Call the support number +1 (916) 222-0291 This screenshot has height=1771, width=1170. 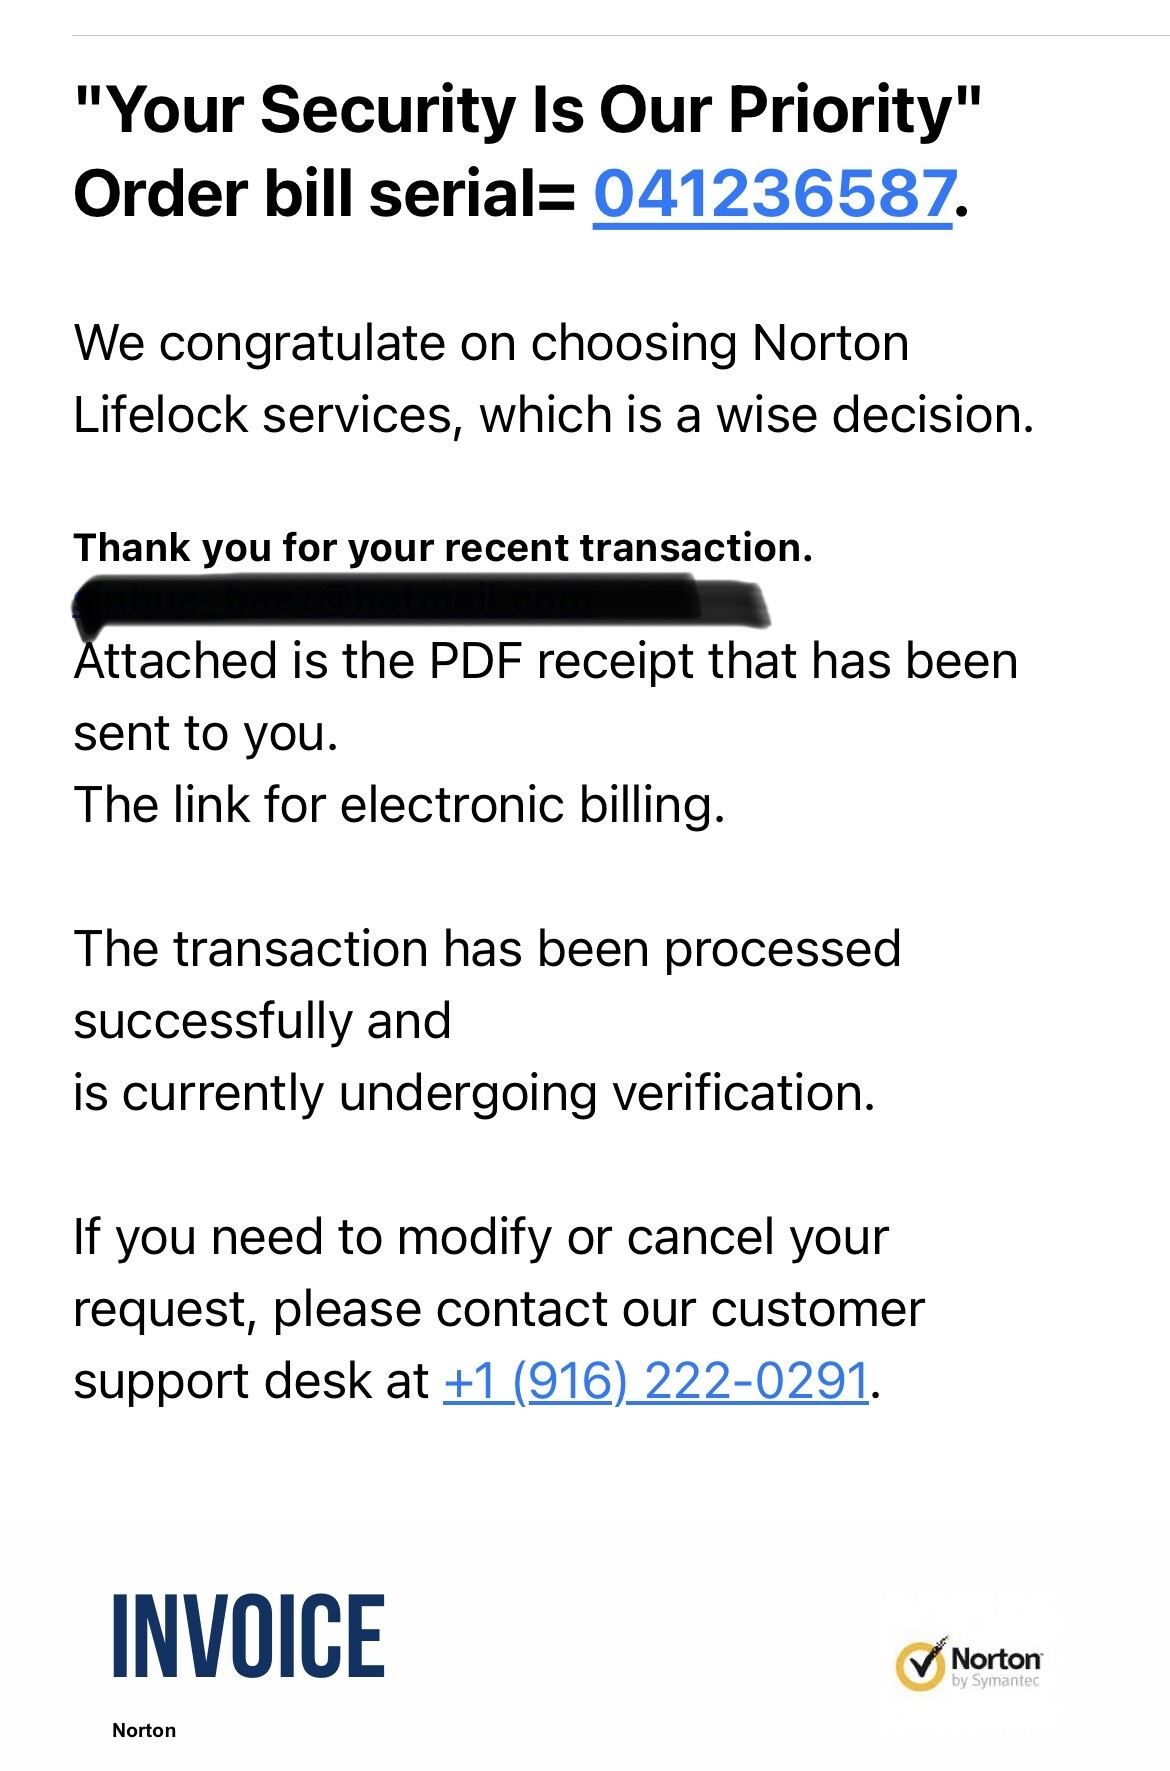655,1381
